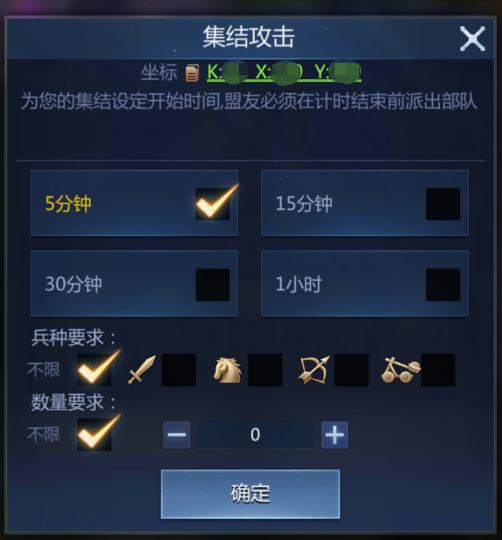Choose the 30分钟 rally time option
Screen dimensions: 502x540
pyautogui.click(x=134, y=283)
